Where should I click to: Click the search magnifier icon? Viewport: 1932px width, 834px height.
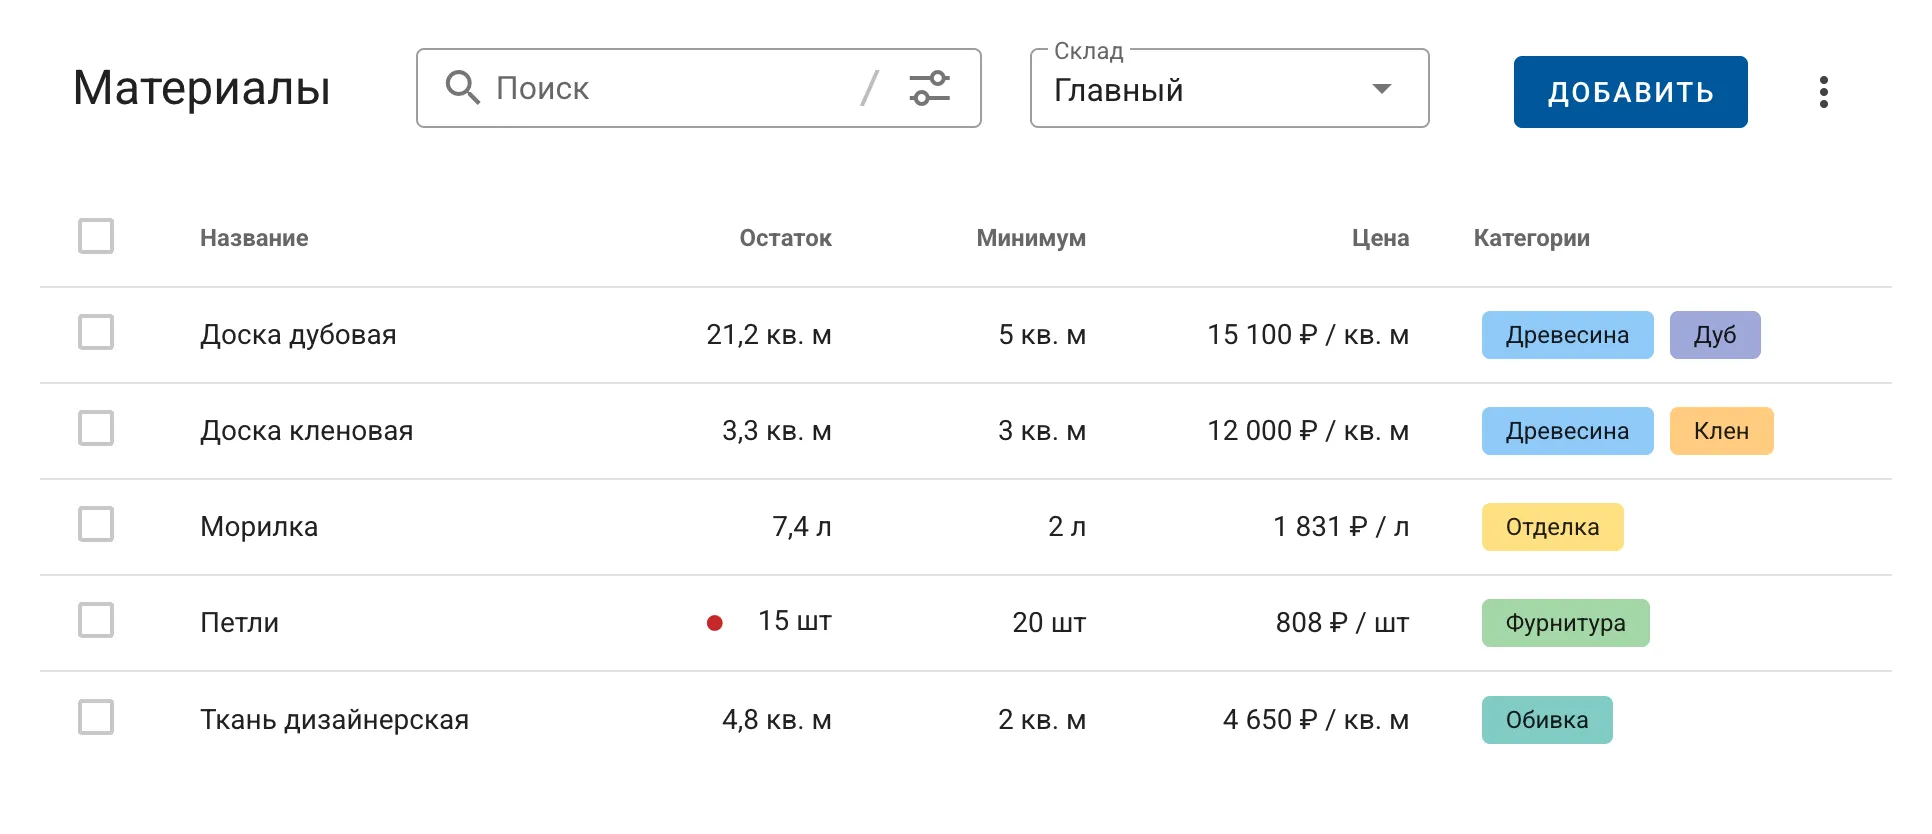[462, 88]
